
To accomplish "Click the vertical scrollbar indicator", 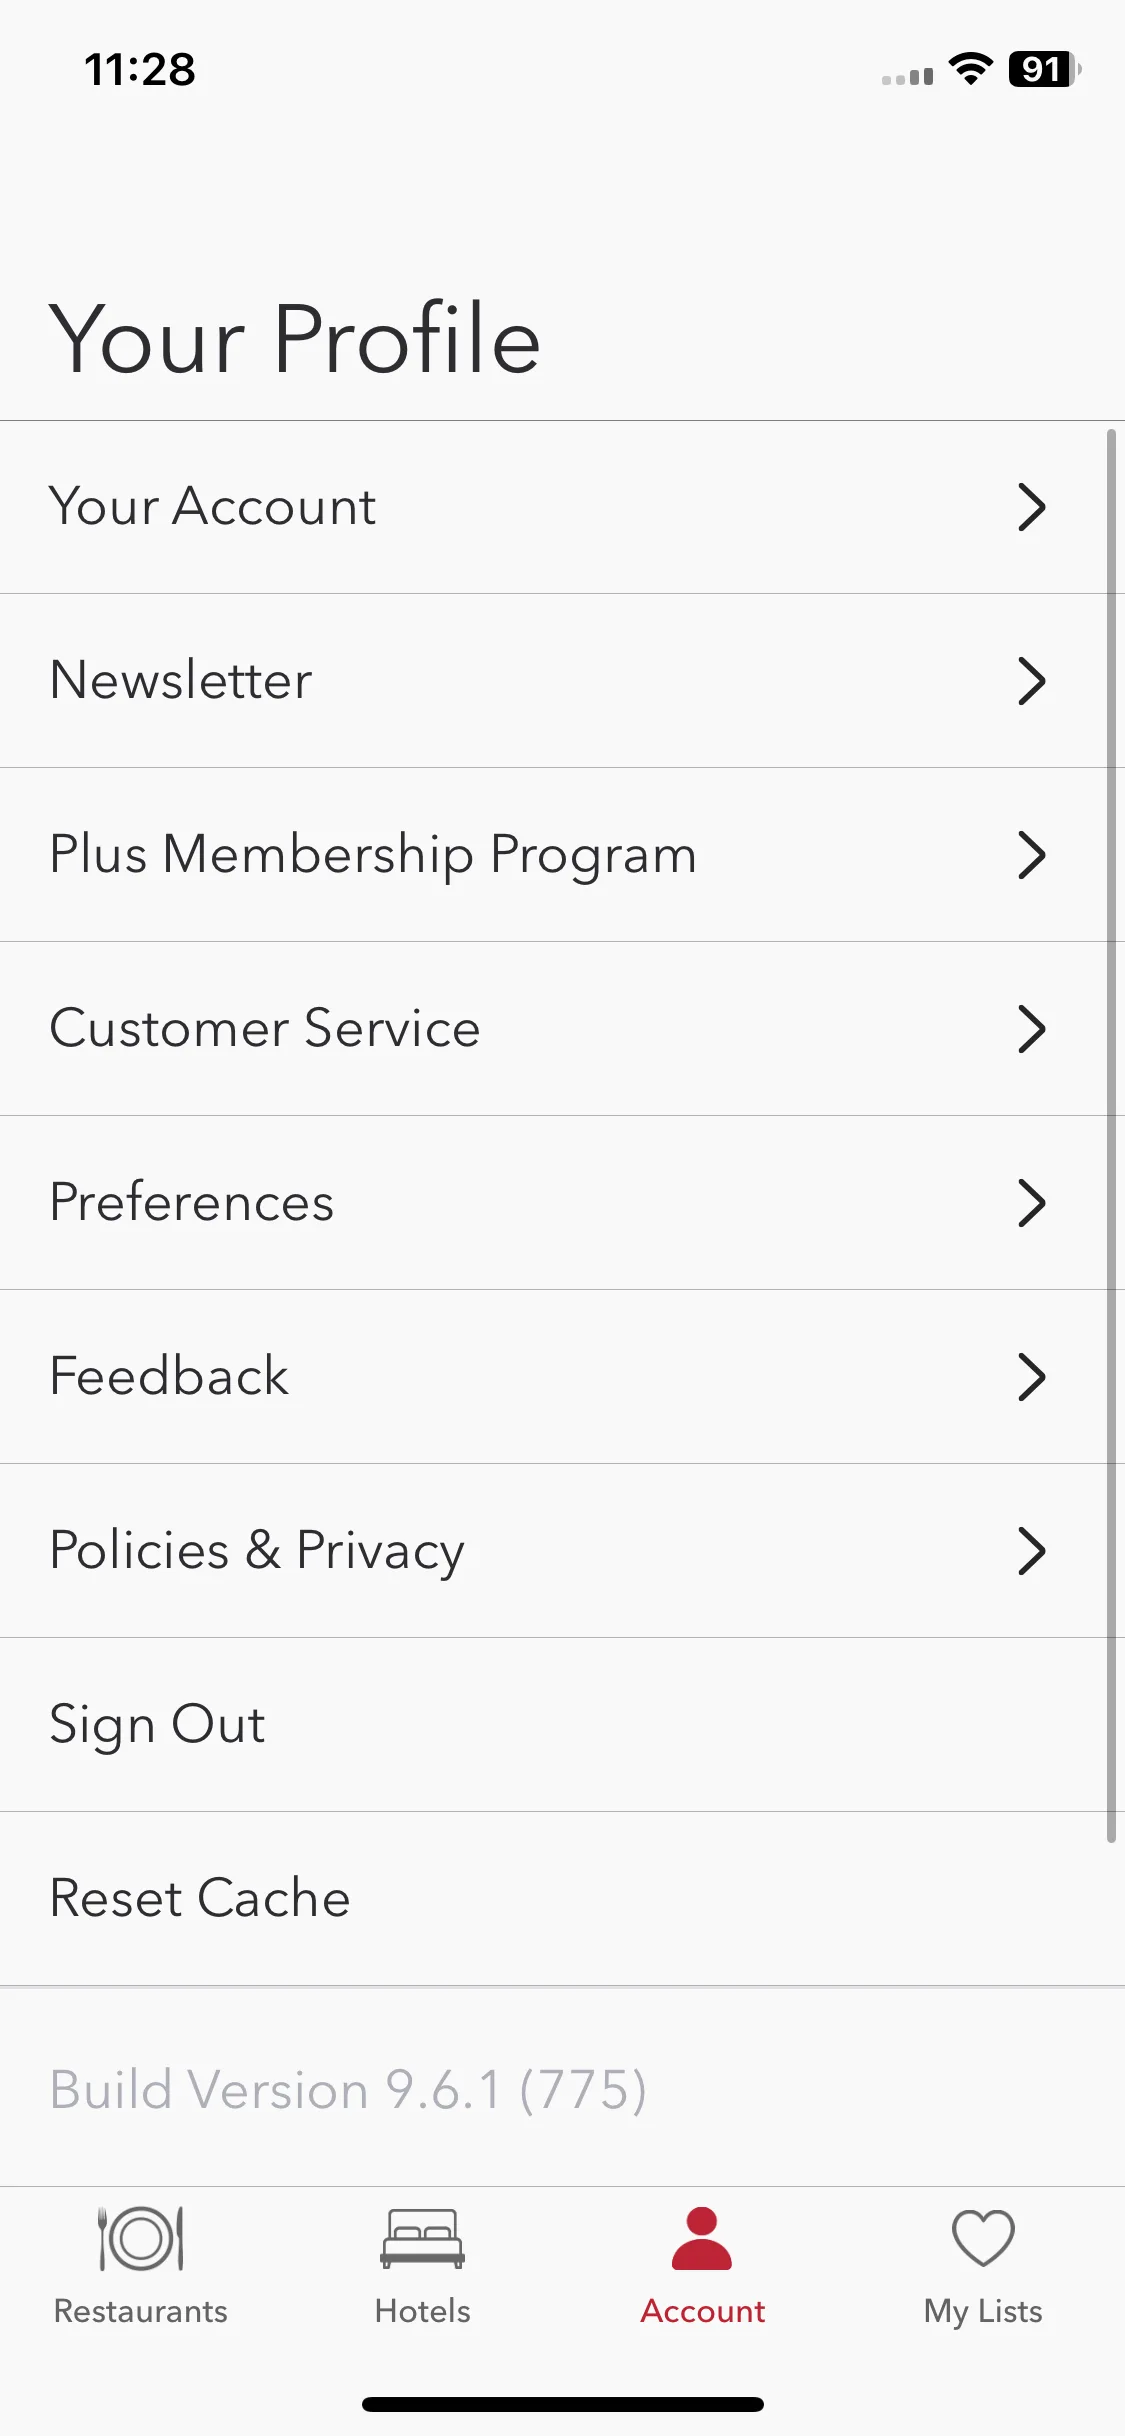I will point(1111,1136).
